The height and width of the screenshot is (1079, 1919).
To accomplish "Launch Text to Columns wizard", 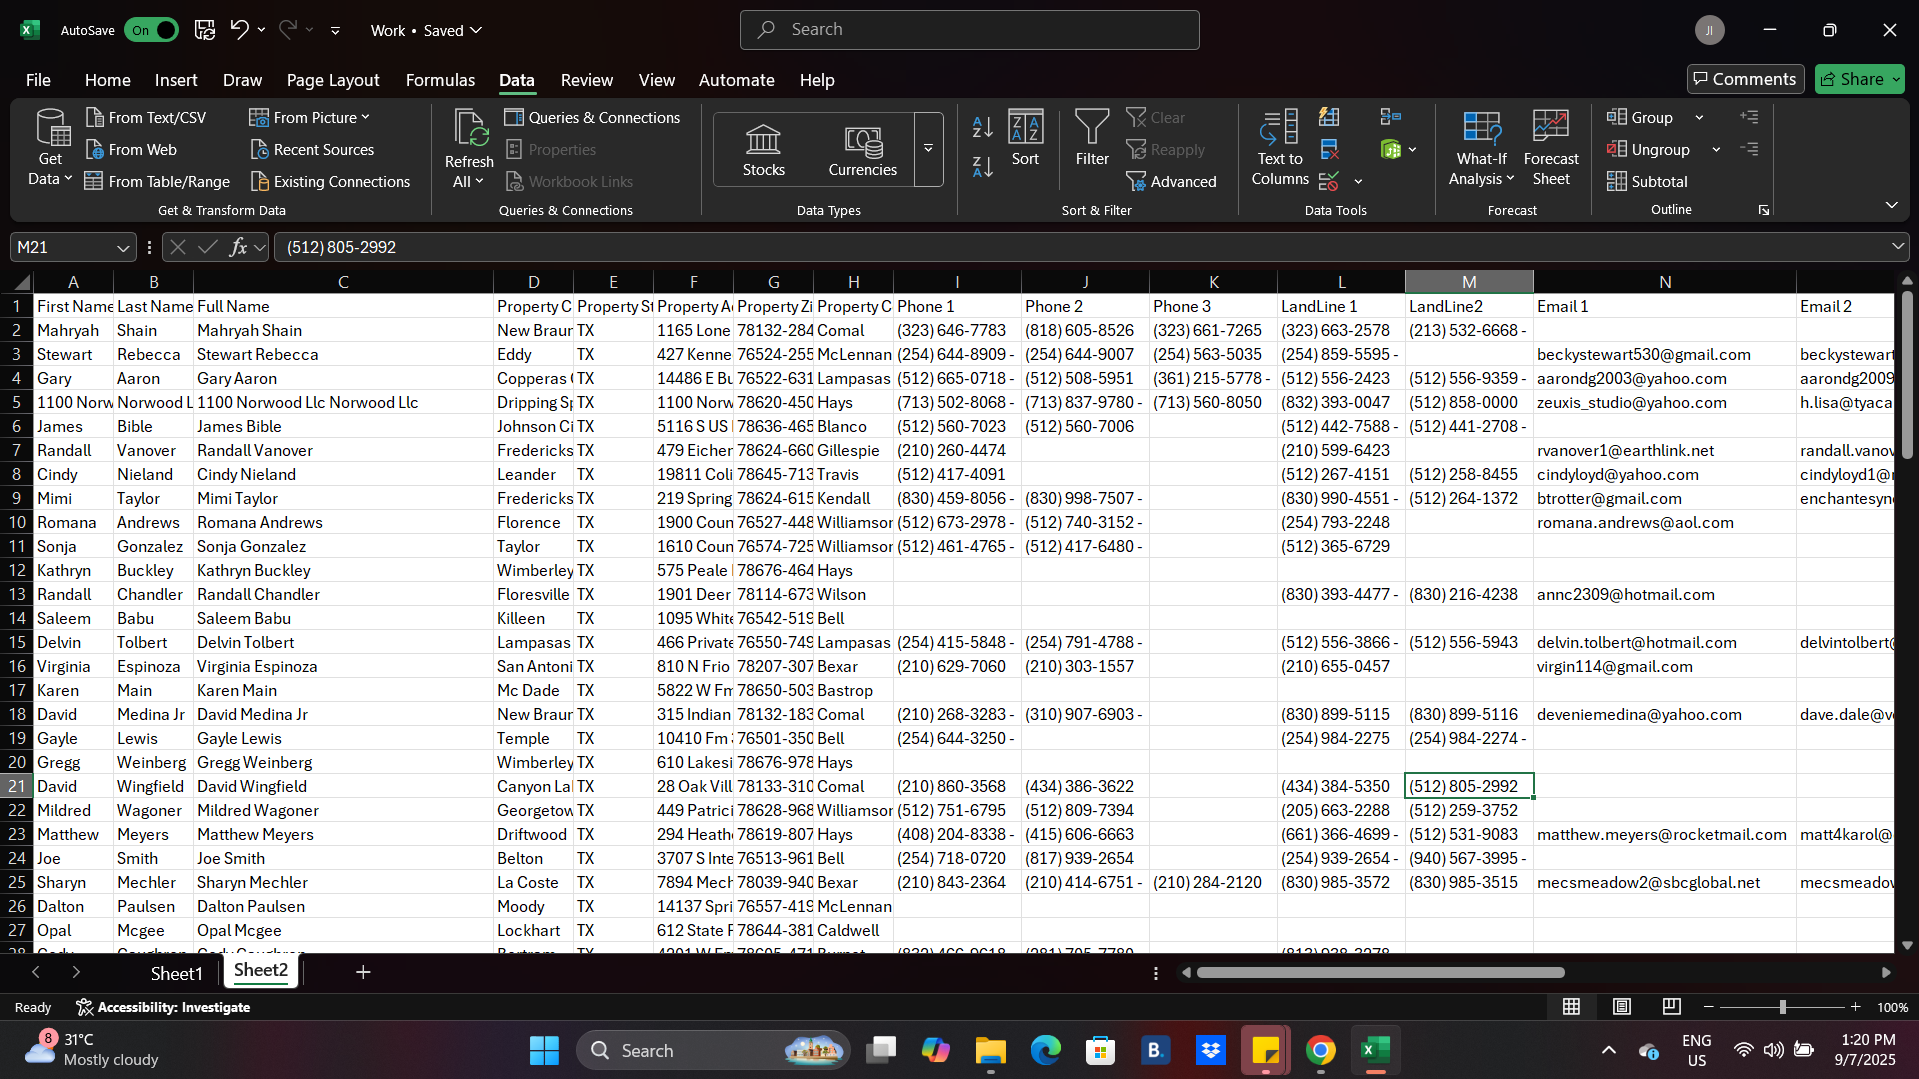I will pos(1279,148).
